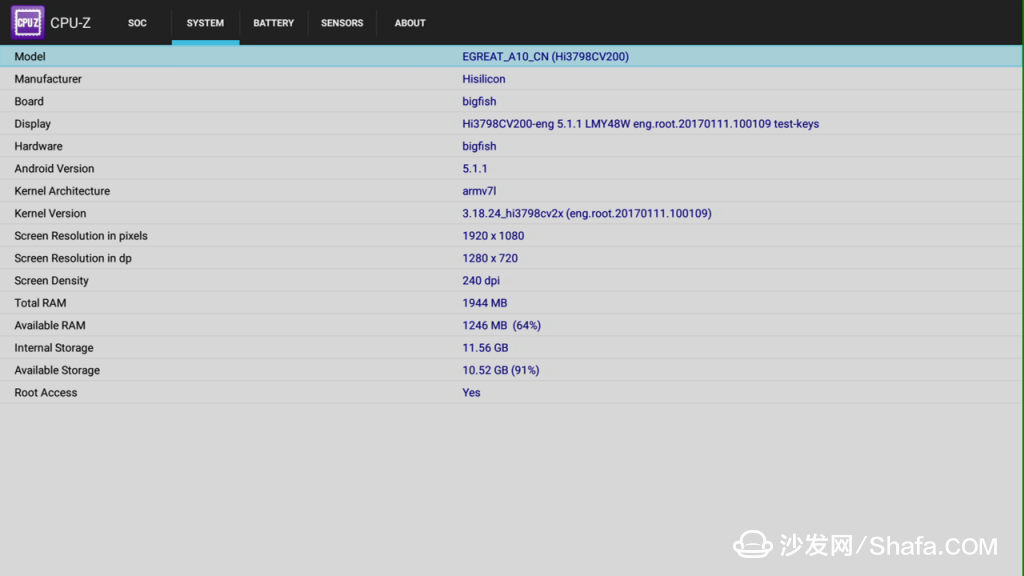
Task: Select the Manufacturer row label
Action: (48, 79)
